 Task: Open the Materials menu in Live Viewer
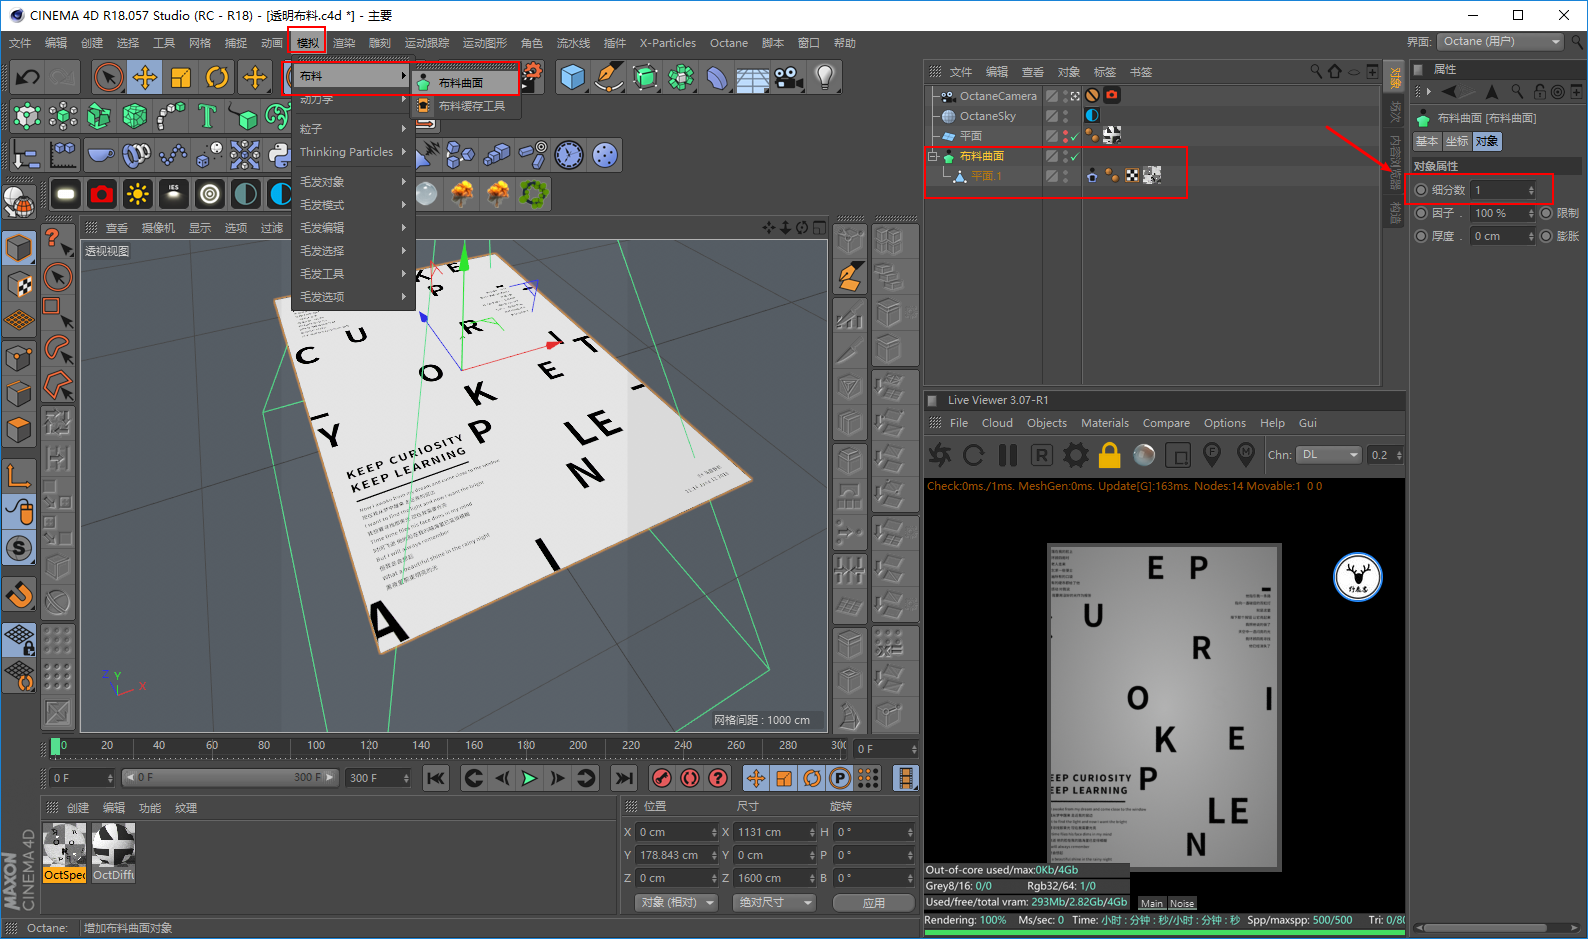point(1104,423)
